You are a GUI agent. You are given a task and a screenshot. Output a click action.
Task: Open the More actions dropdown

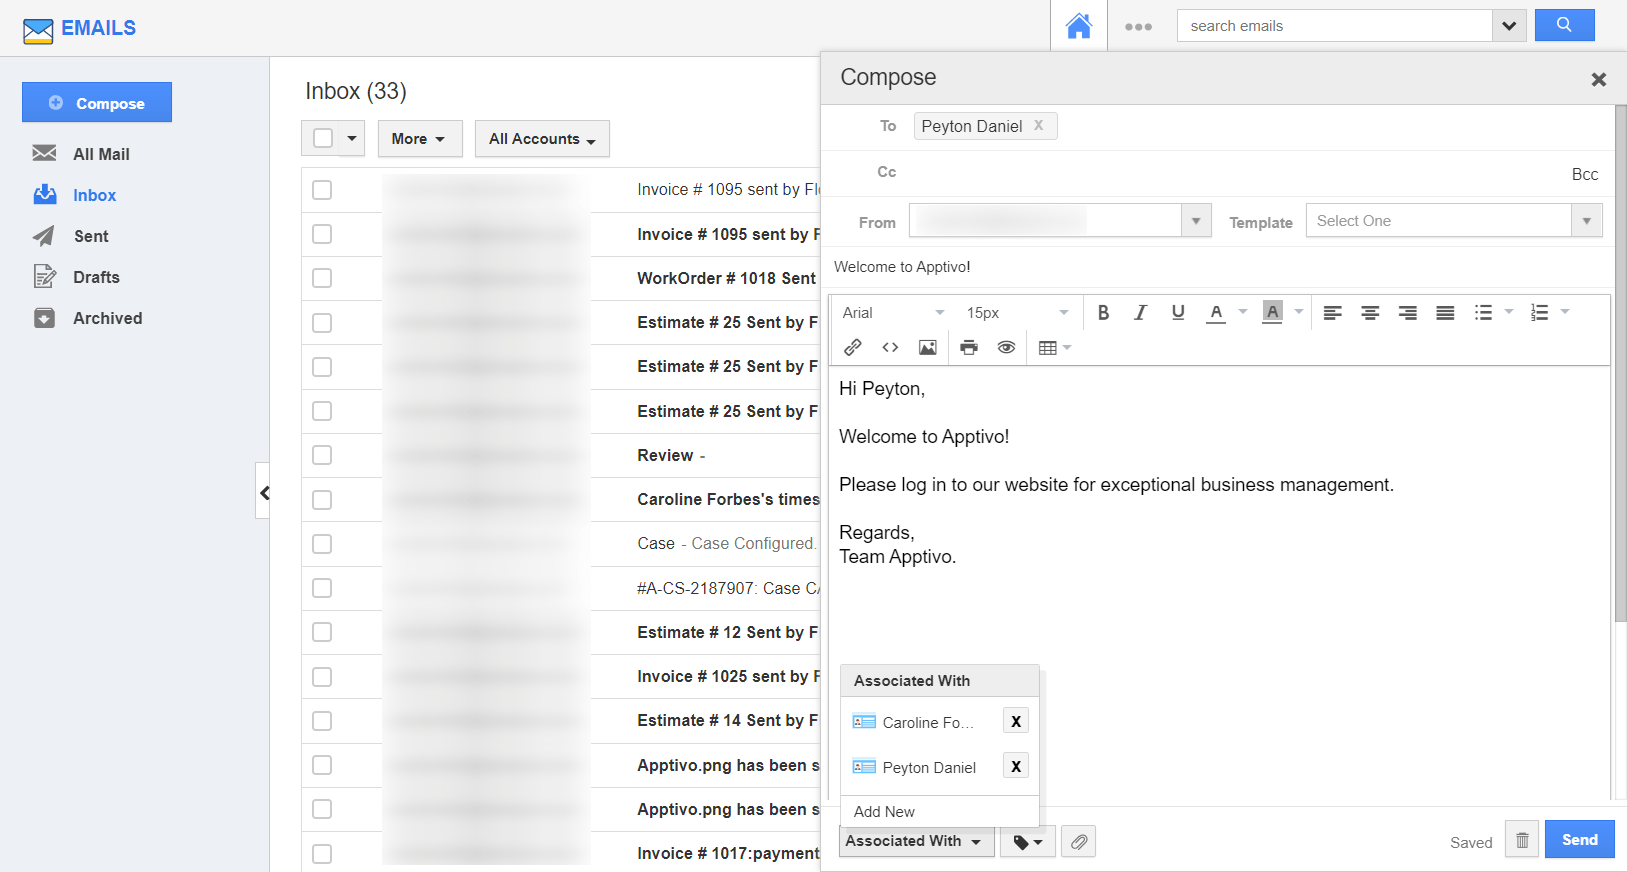(419, 138)
